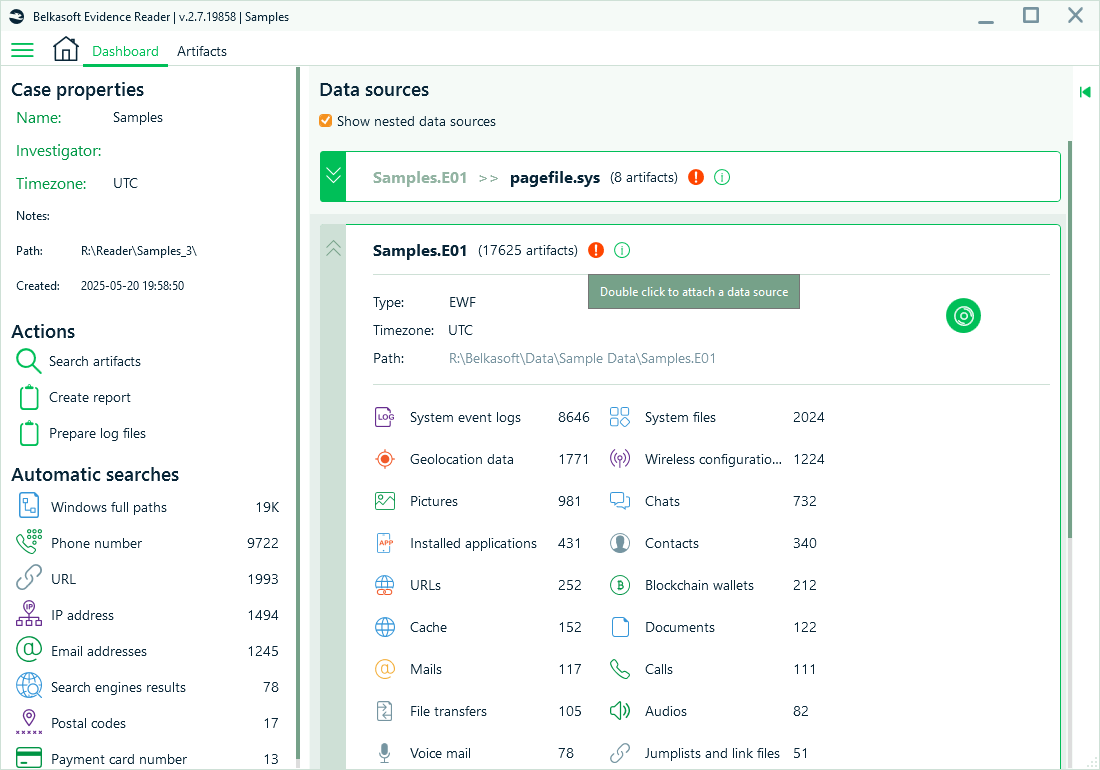Click the URL chain-link icon in automatic searches

point(29,578)
